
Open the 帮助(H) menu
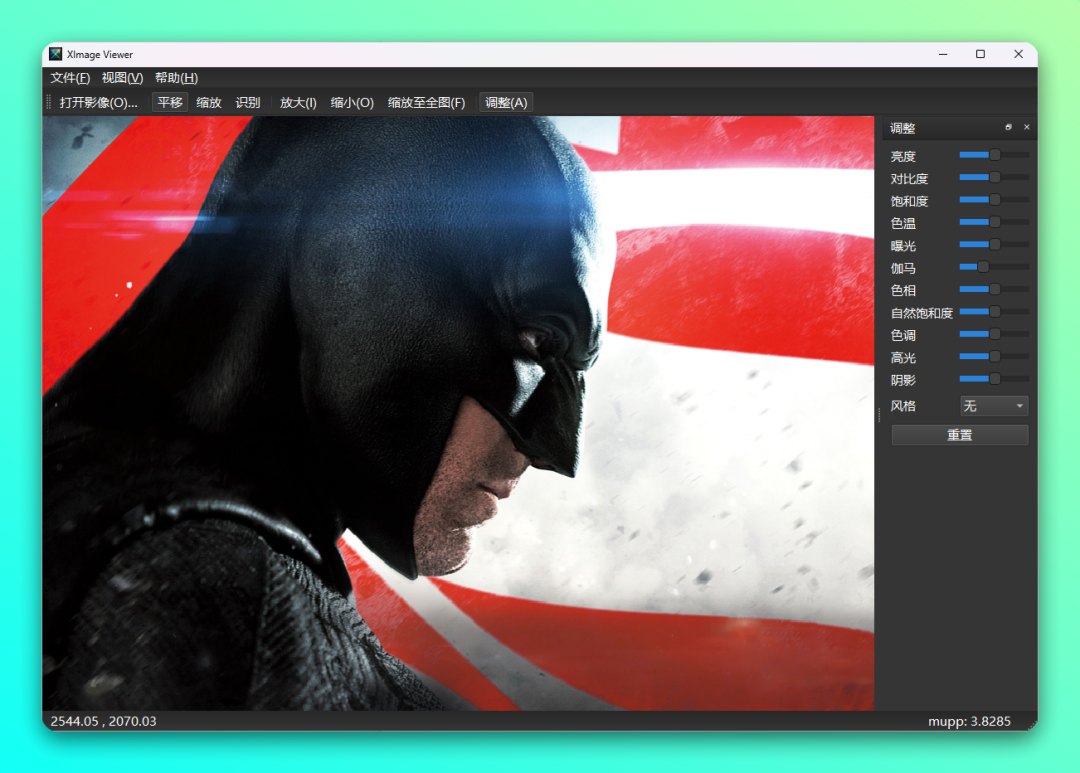pyautogui.click(x=176, y=78)
